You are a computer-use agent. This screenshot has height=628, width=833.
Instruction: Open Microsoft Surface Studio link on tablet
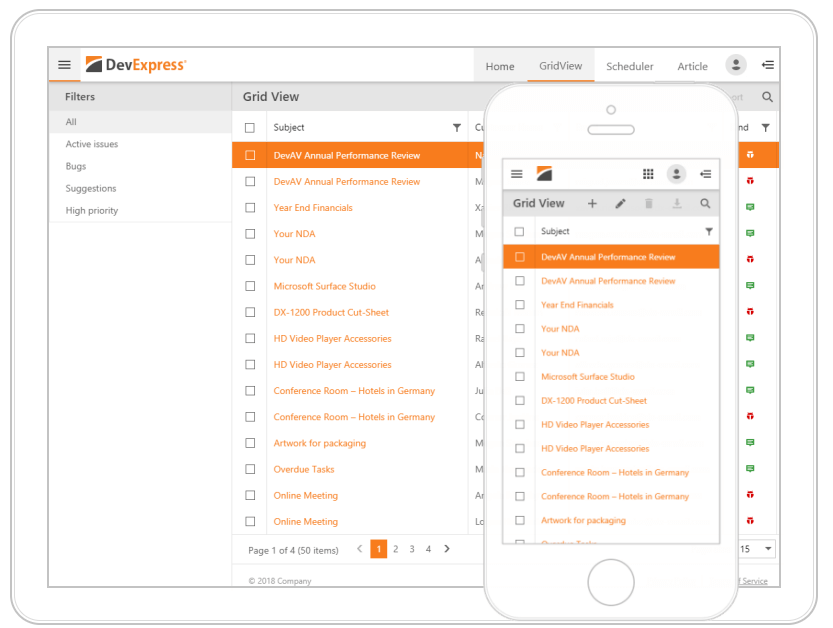[325, 286]
